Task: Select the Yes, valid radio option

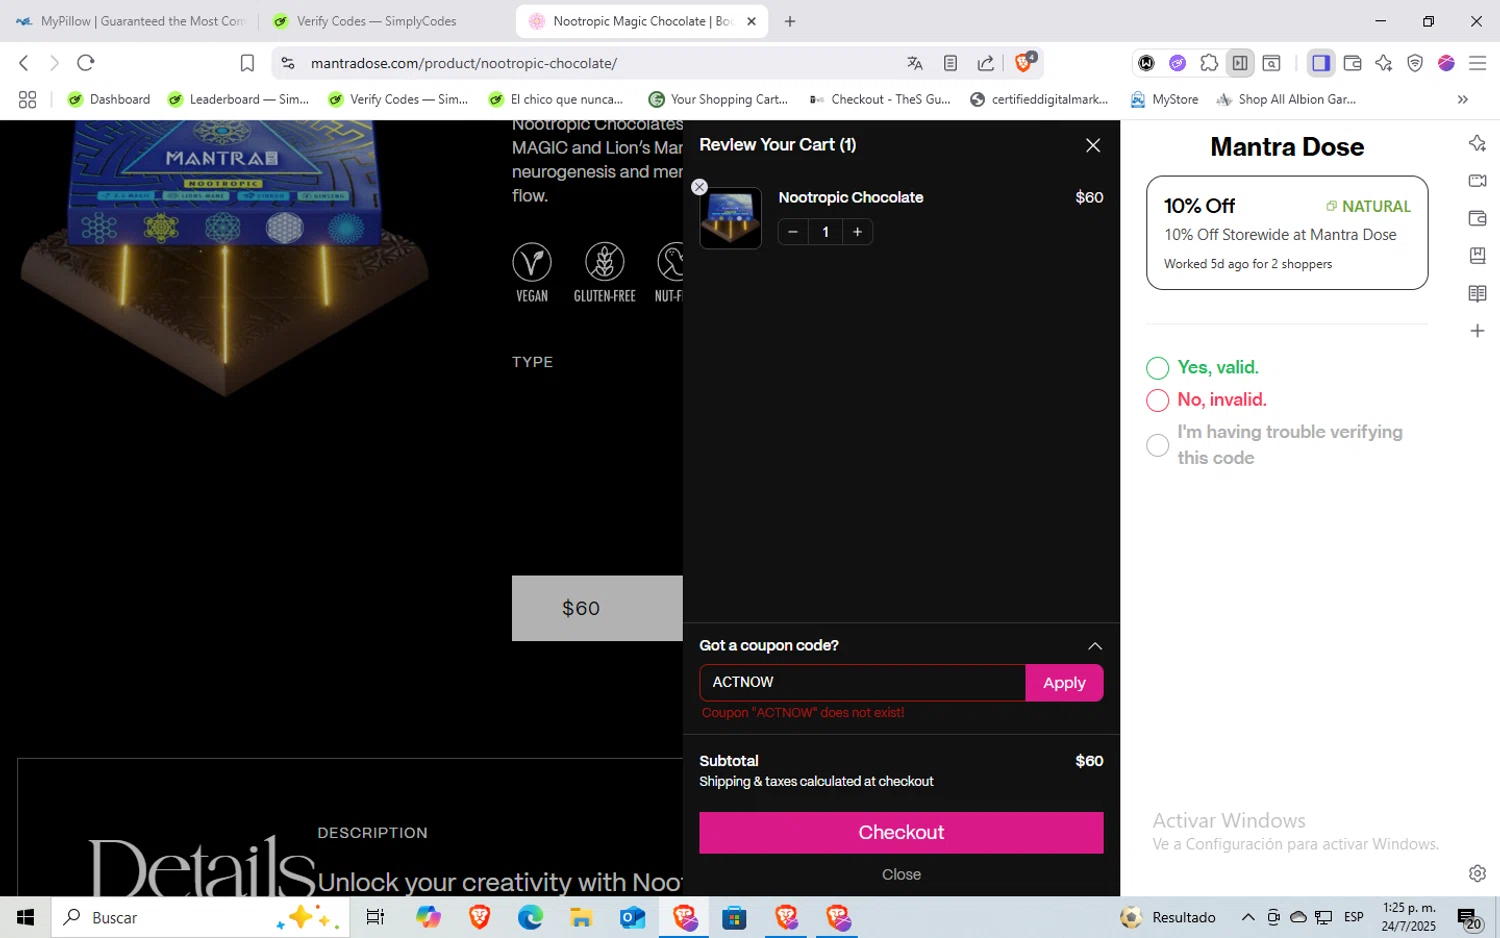Action: coord(1157,368)
